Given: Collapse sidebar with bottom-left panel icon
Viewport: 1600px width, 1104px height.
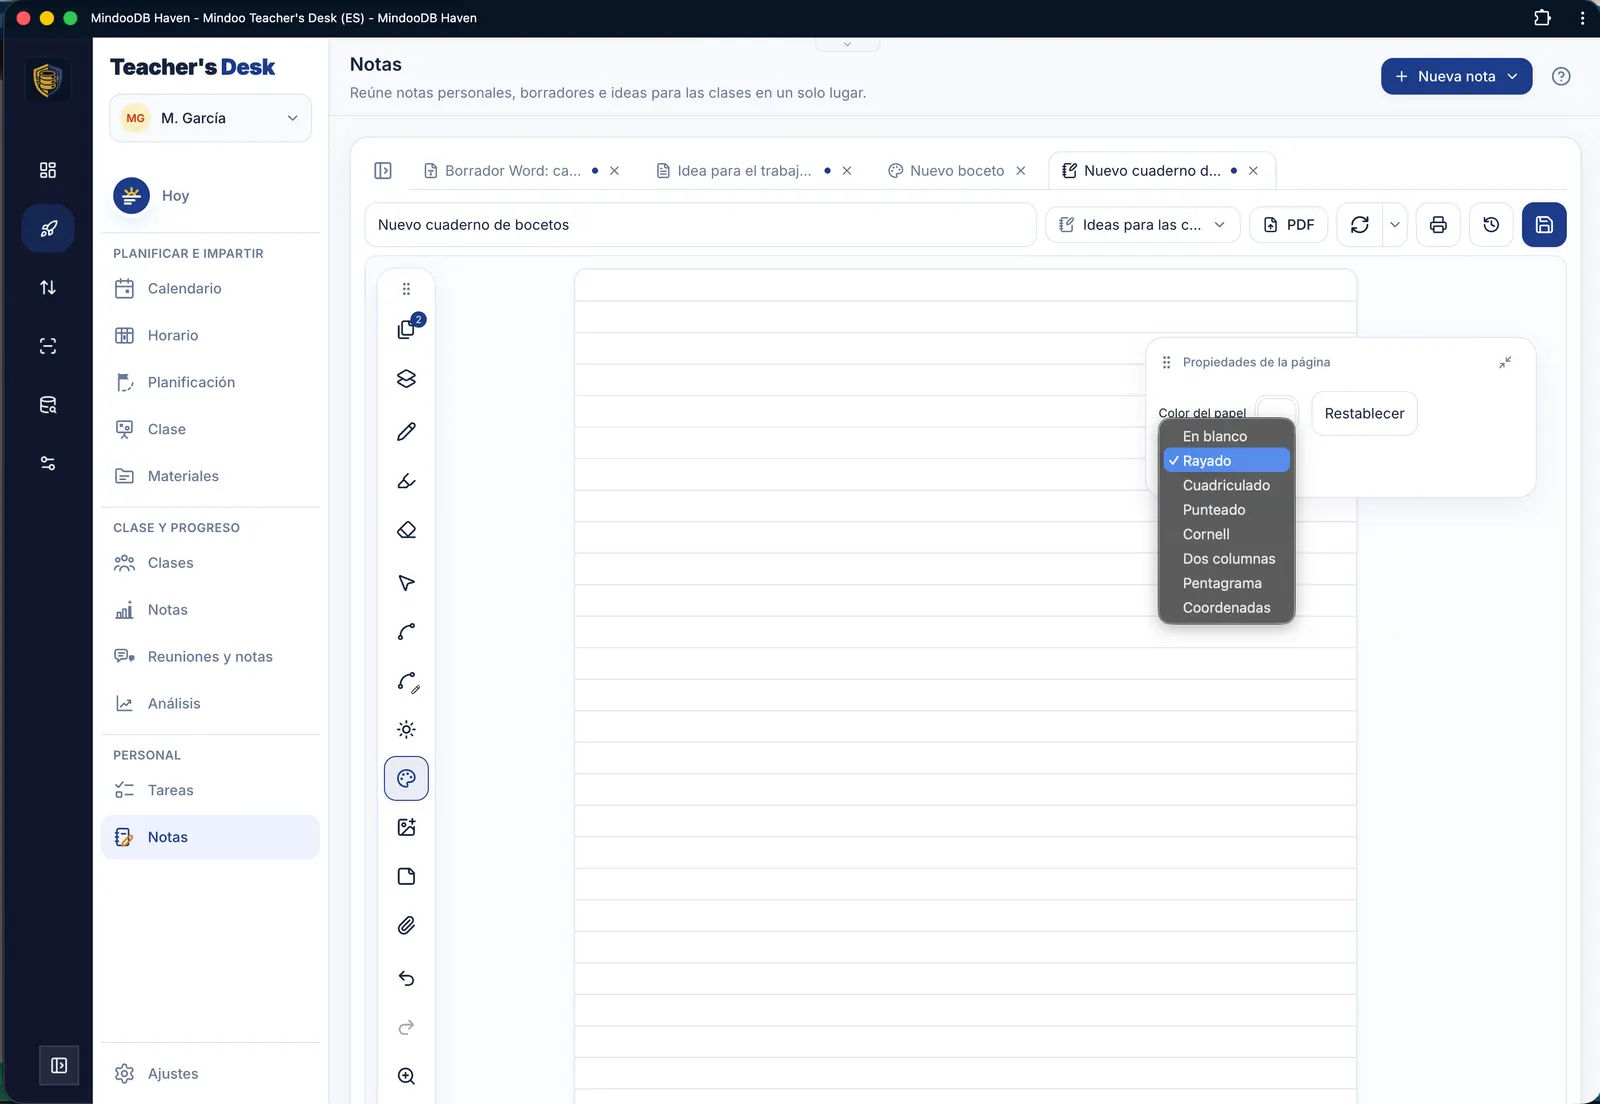Looking at the screenshot, I should click(x=59, y=1066).
